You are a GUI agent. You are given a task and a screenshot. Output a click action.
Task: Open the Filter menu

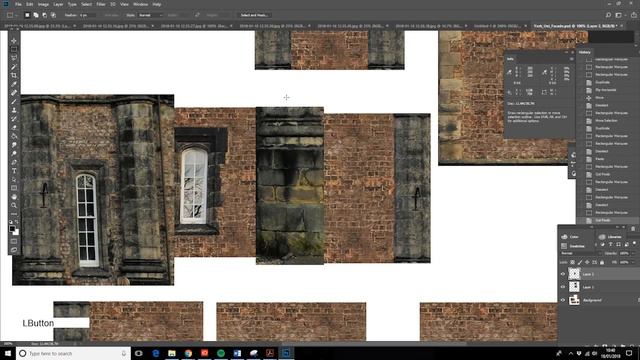101,4
